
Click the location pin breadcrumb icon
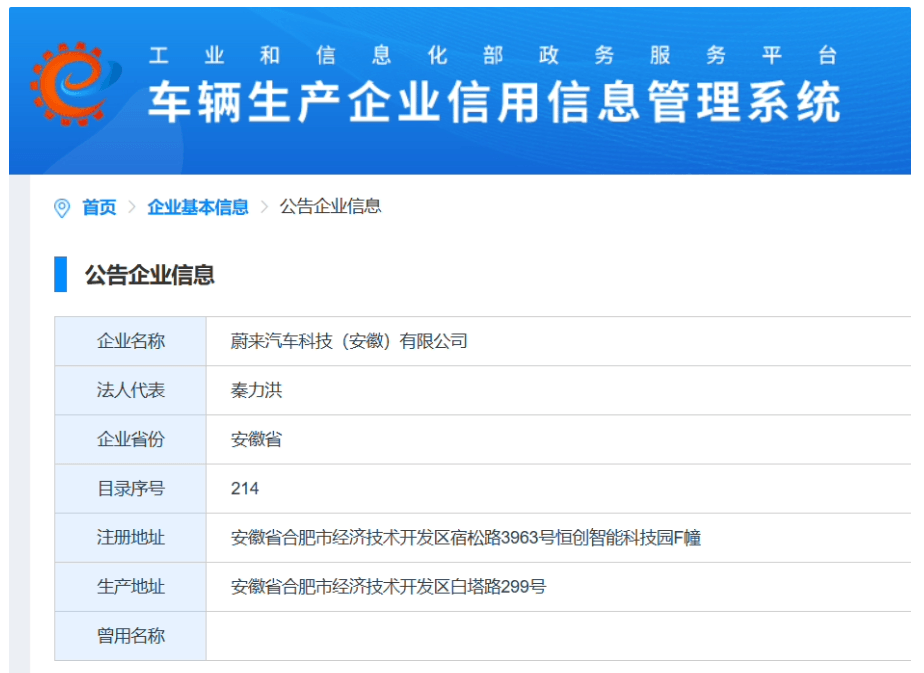pos(62,208)
